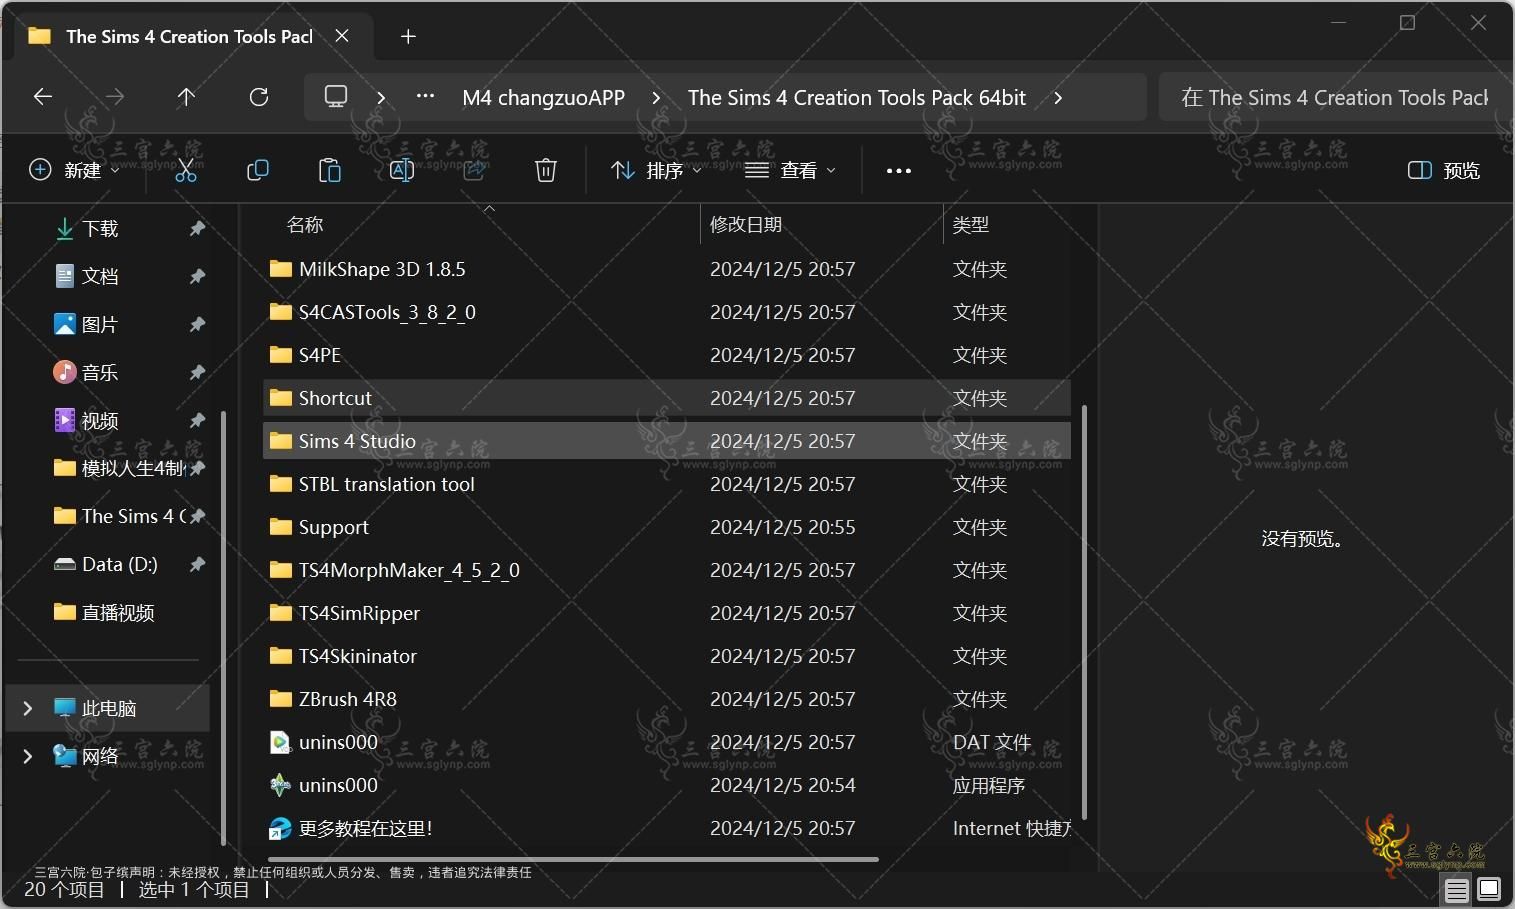Image resolution: width=1515 pixels, height=909 pixels.
Task: Click the vertical scrollbar of file list
Action: (1083, 614)
